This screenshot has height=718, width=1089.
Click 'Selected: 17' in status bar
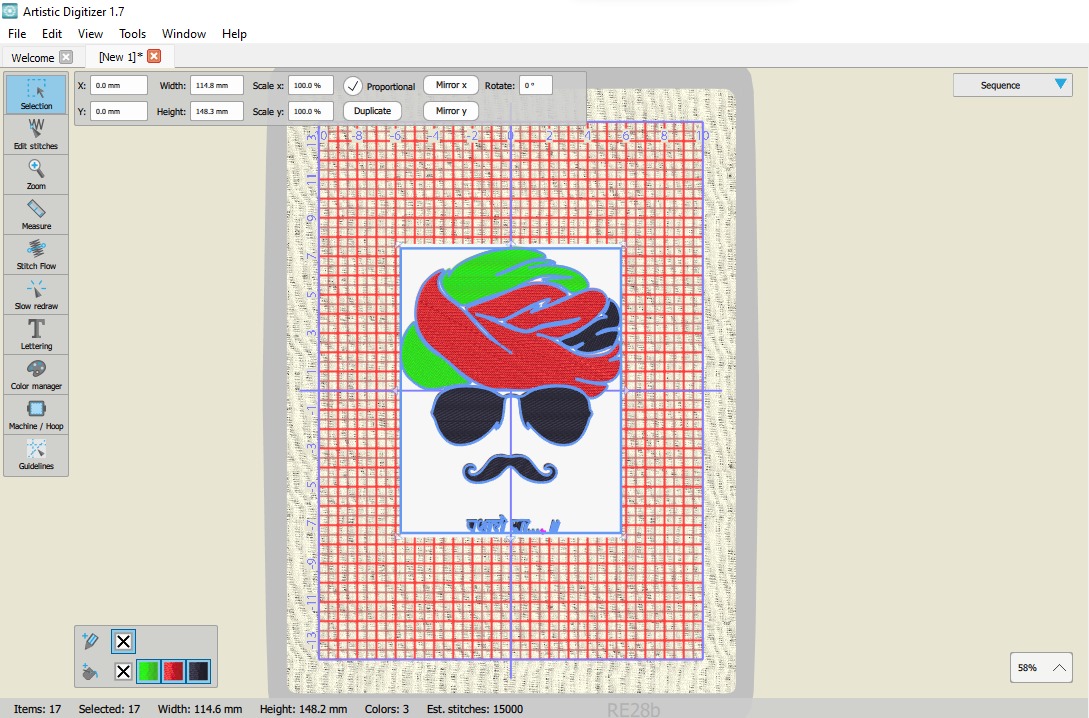tap(109, 709)
